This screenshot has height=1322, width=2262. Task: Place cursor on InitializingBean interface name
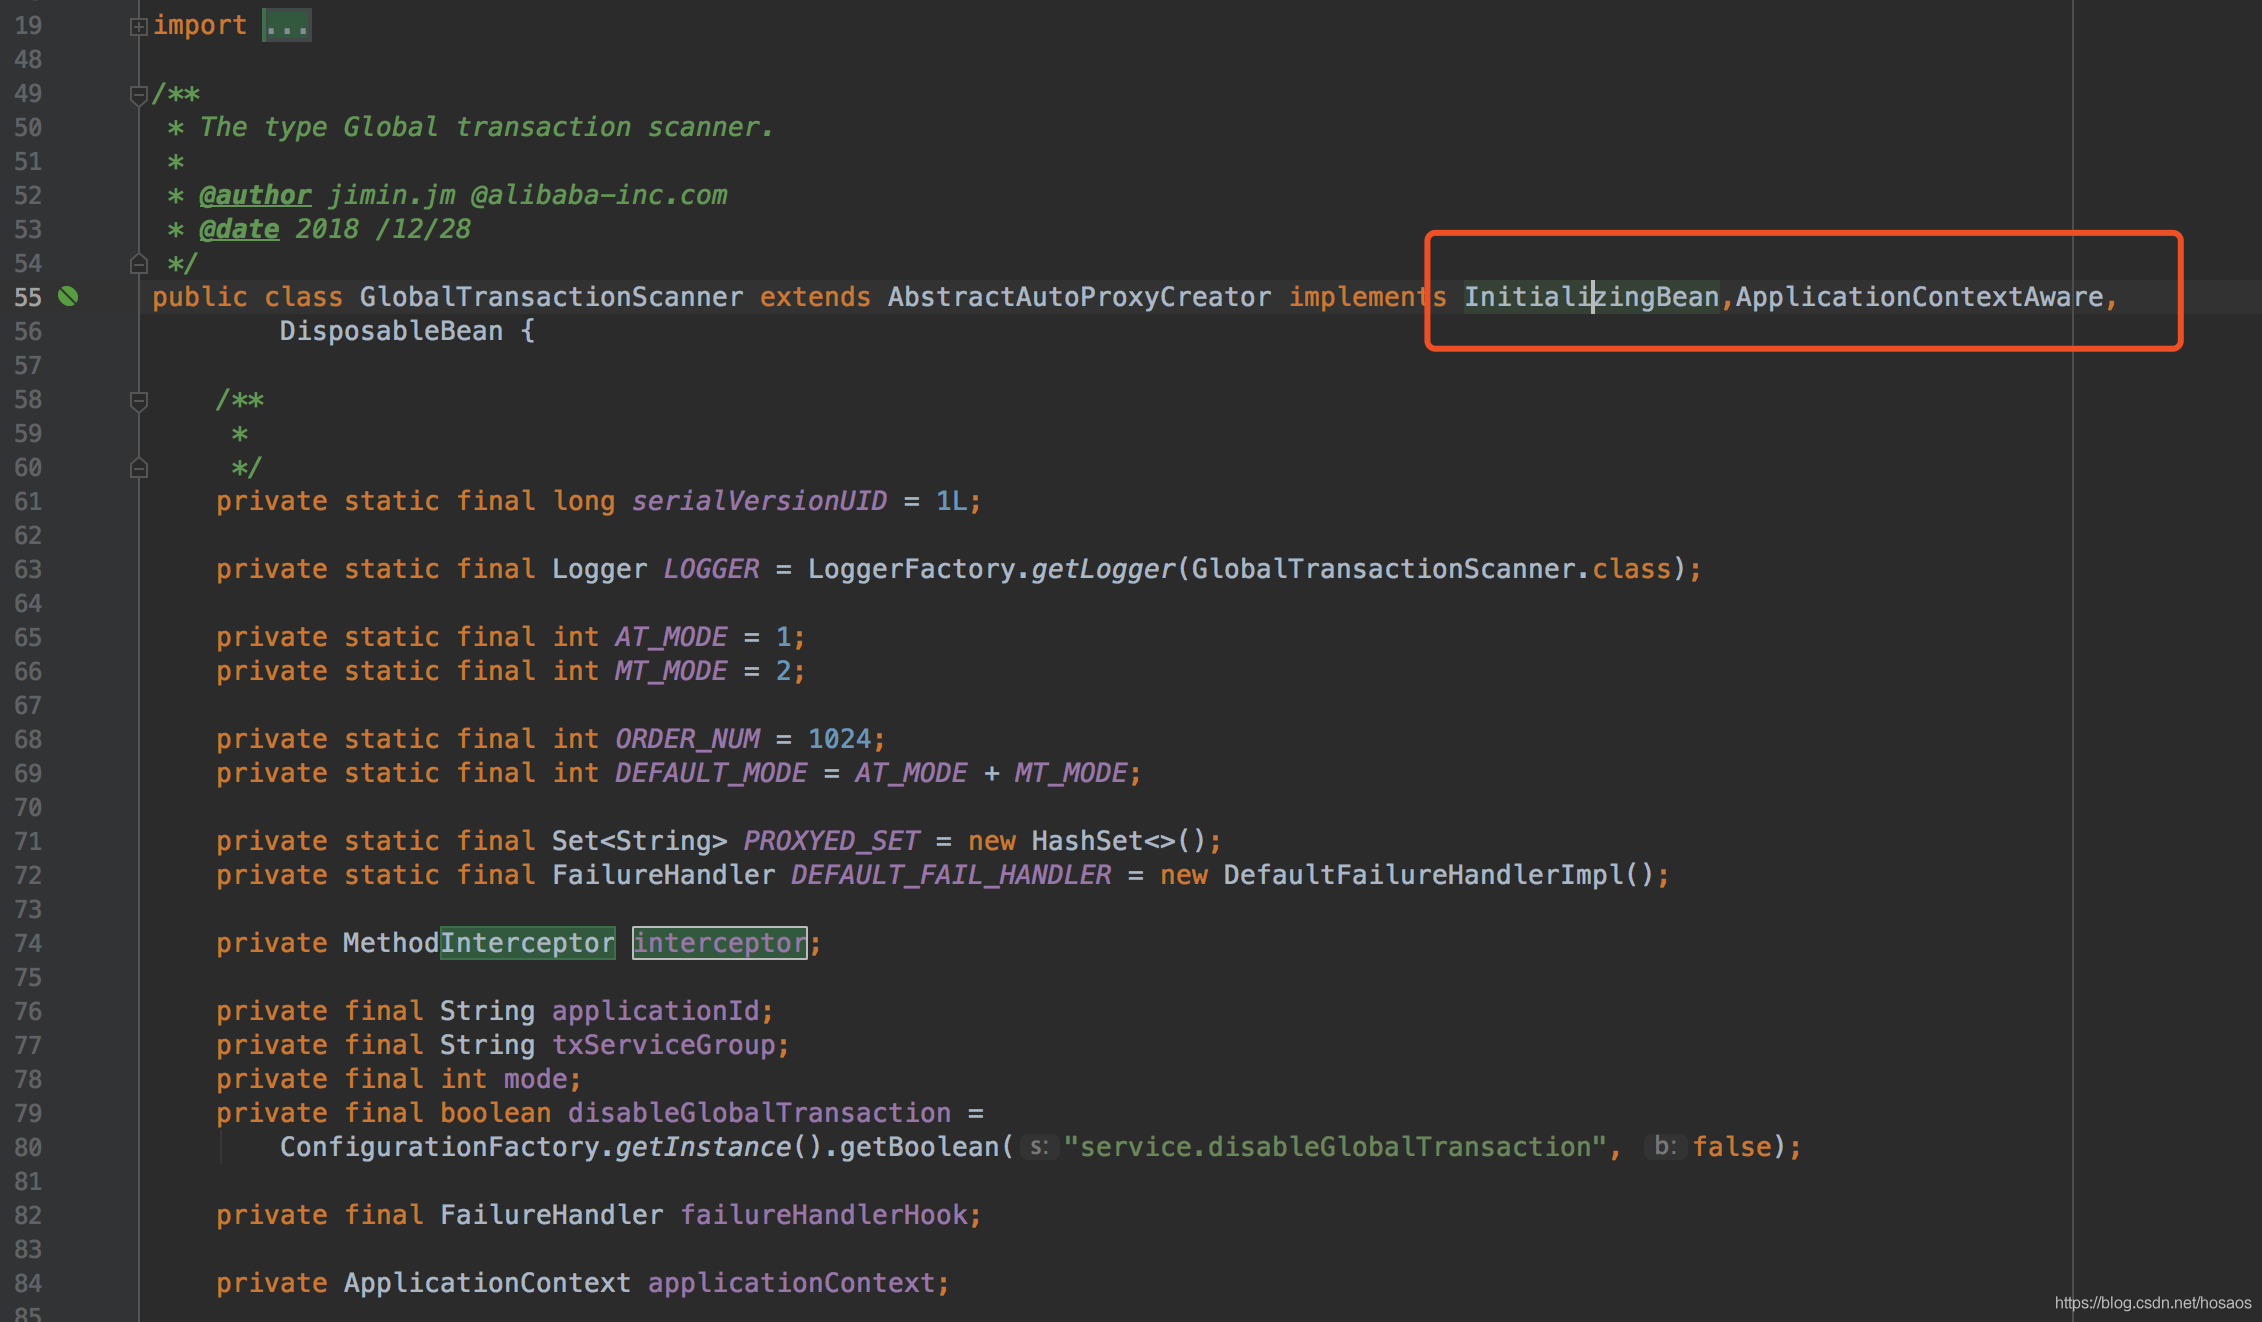point(1590,297)
